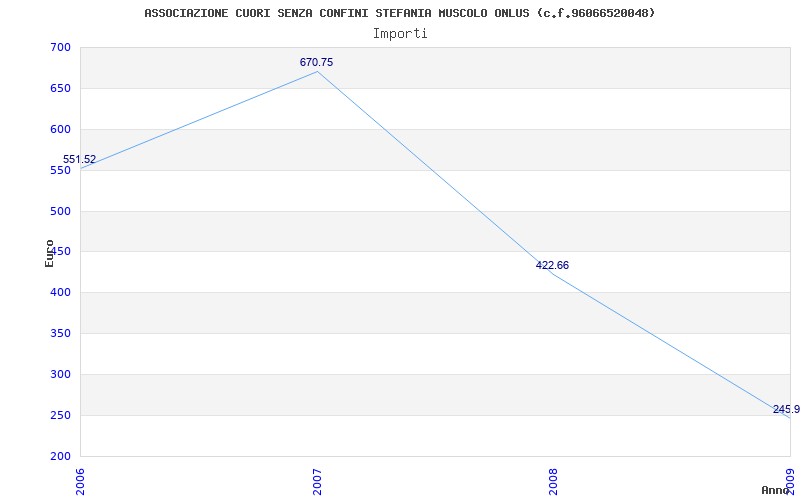Click the 670.75 peak data label
This screenshot has width=800, height=500.
tap(316, 62)
